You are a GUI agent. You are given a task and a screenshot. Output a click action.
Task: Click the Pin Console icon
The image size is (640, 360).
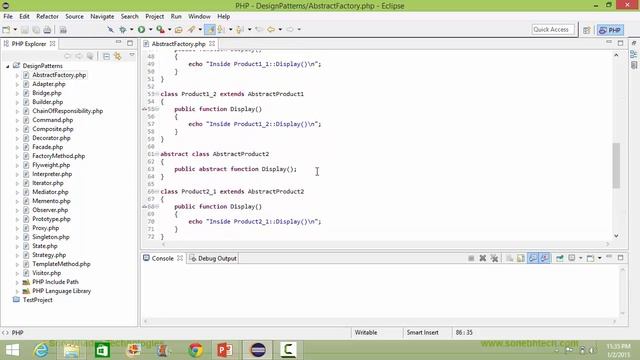[560, 258]
